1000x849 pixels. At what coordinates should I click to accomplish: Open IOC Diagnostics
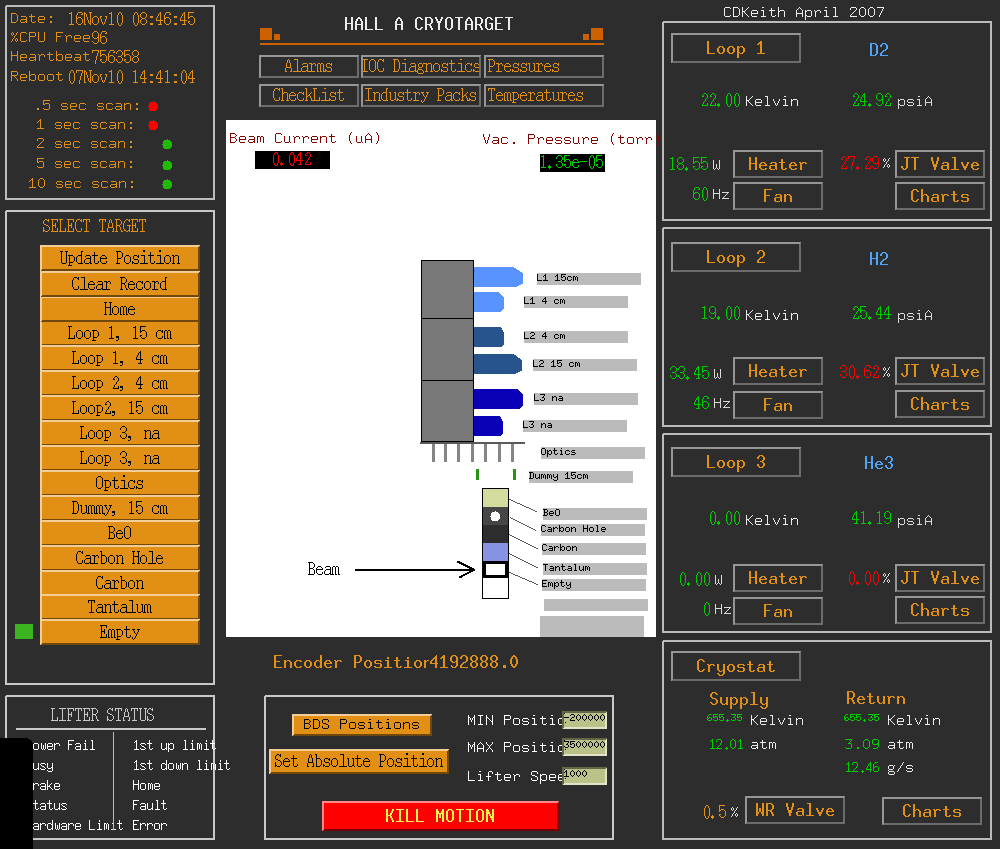point(420,66)
